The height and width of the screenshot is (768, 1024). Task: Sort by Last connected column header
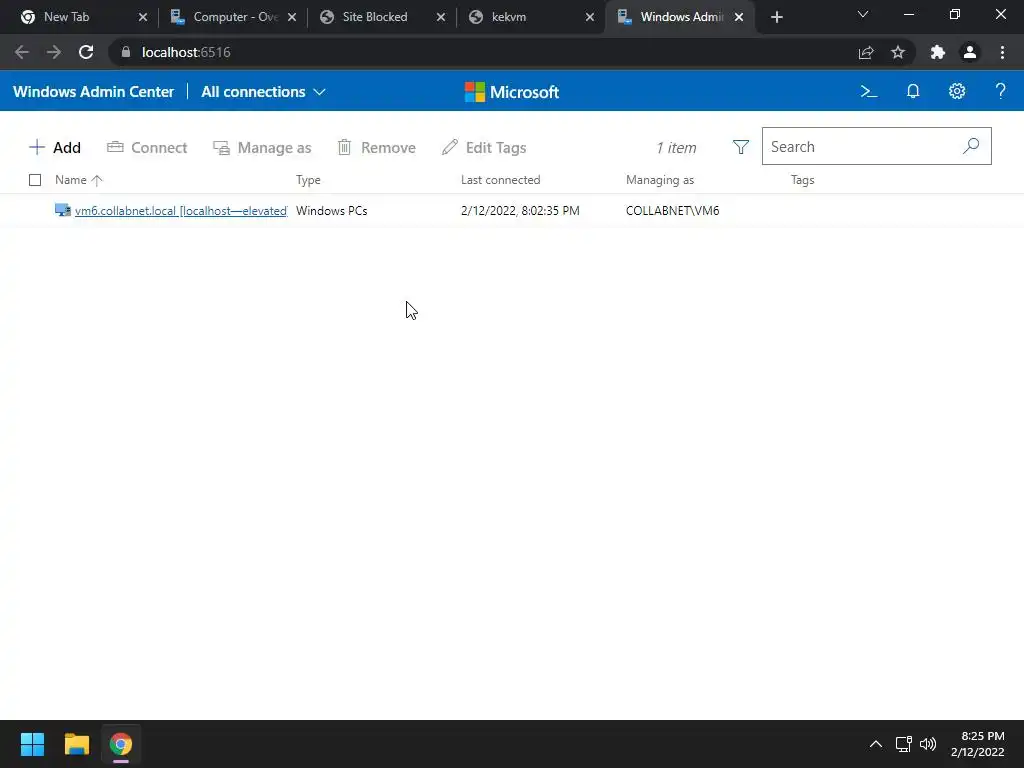(x=500, y=180)
